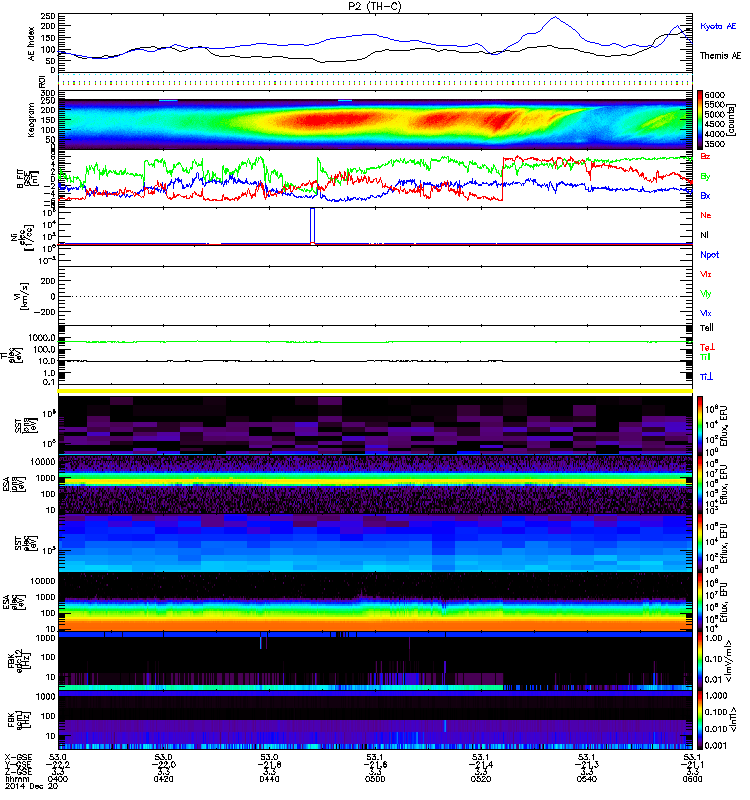
Task: Click the "0440" time axis label
Action: (x=269, y=779)
